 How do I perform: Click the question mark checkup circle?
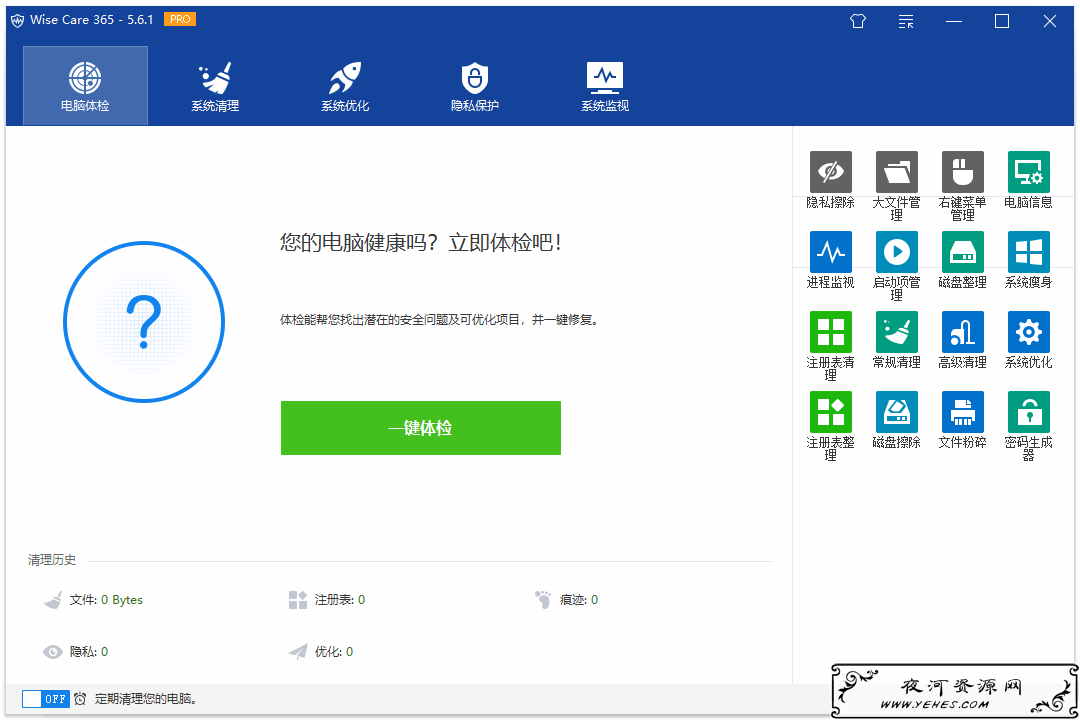pos(144,322)
